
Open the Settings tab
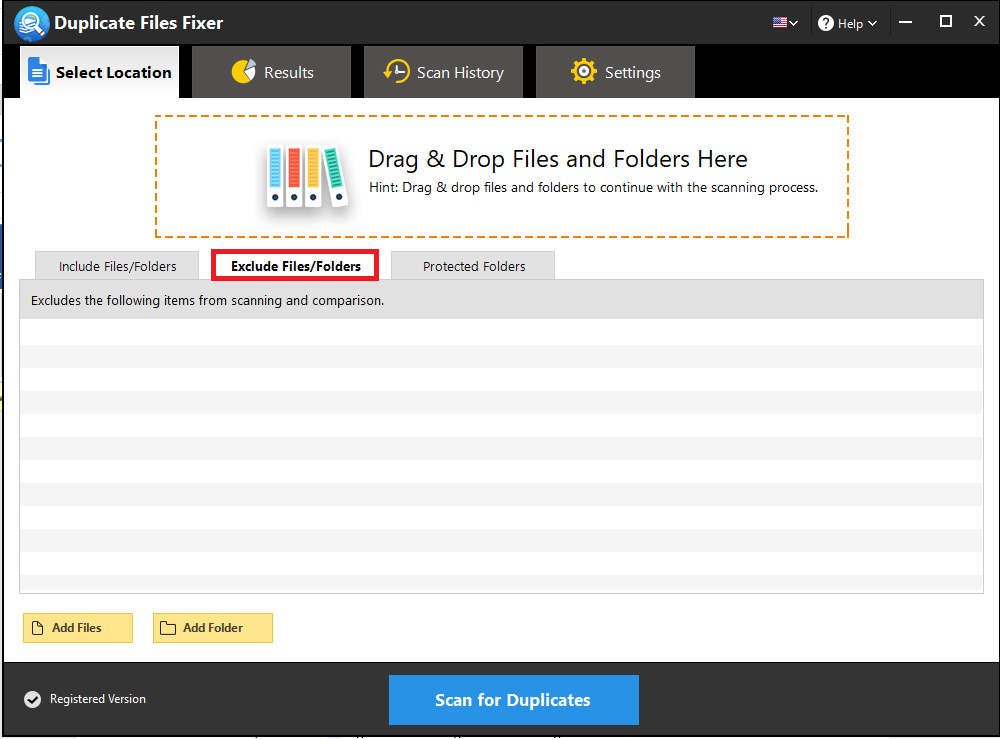(615, 72)
